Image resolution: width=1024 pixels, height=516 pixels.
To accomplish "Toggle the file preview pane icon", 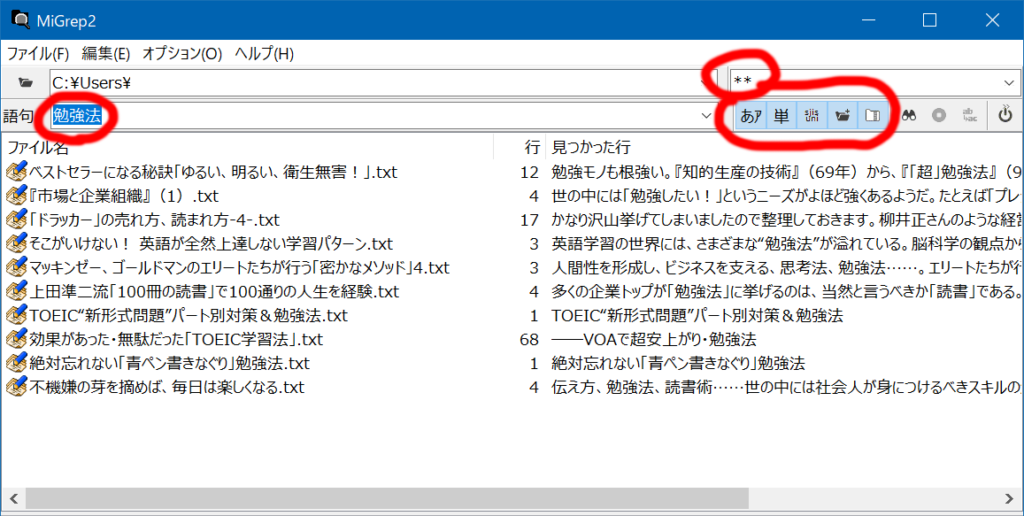I will coord(872,116).
